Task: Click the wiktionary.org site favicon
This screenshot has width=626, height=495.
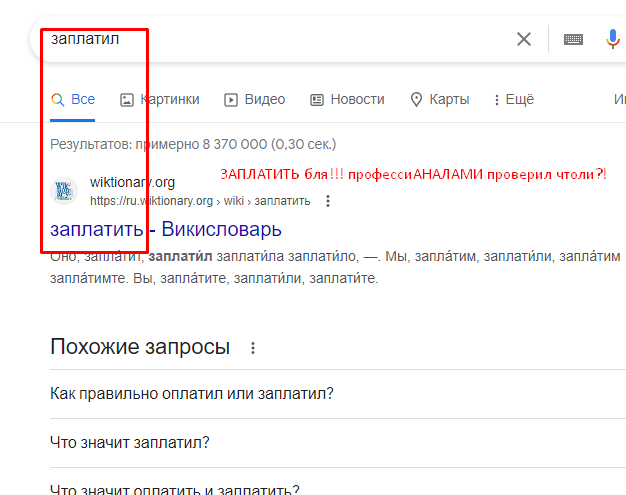Action: (64, 191)
